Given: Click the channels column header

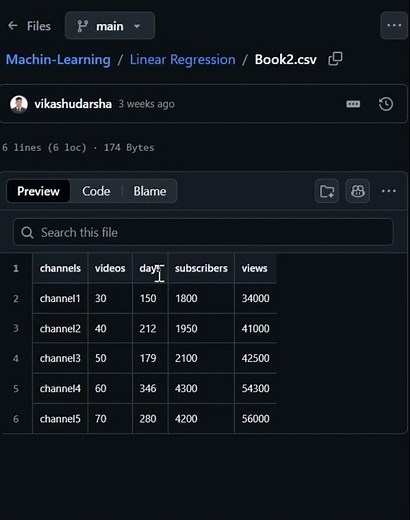Looking at the screenshot, I should point(60,268).
